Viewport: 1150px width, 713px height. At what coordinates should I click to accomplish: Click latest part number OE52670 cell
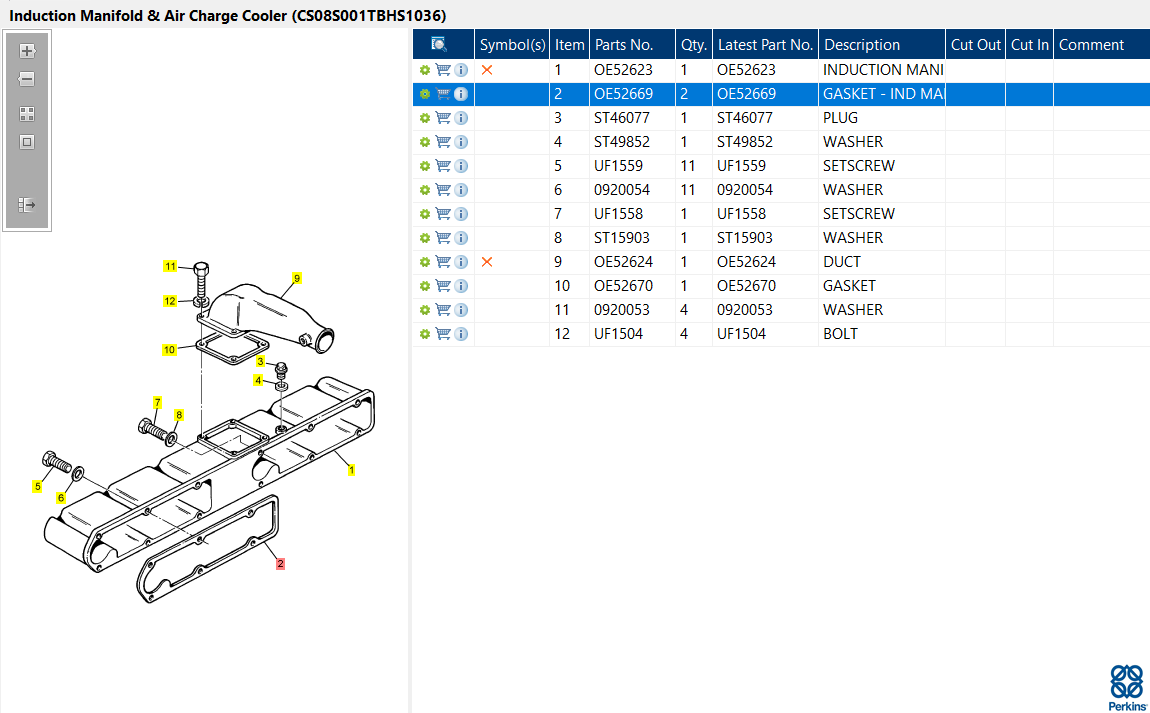tap(746, 286)
